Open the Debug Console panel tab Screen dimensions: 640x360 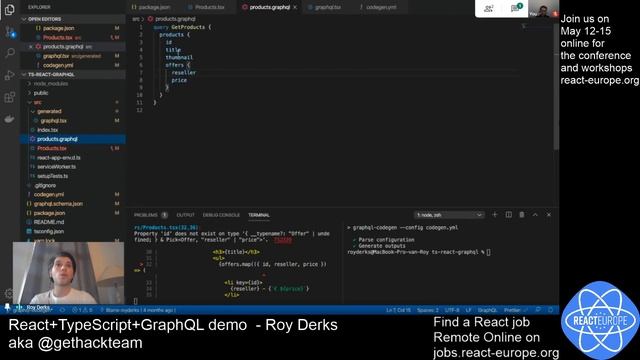(x=221, y=215)
